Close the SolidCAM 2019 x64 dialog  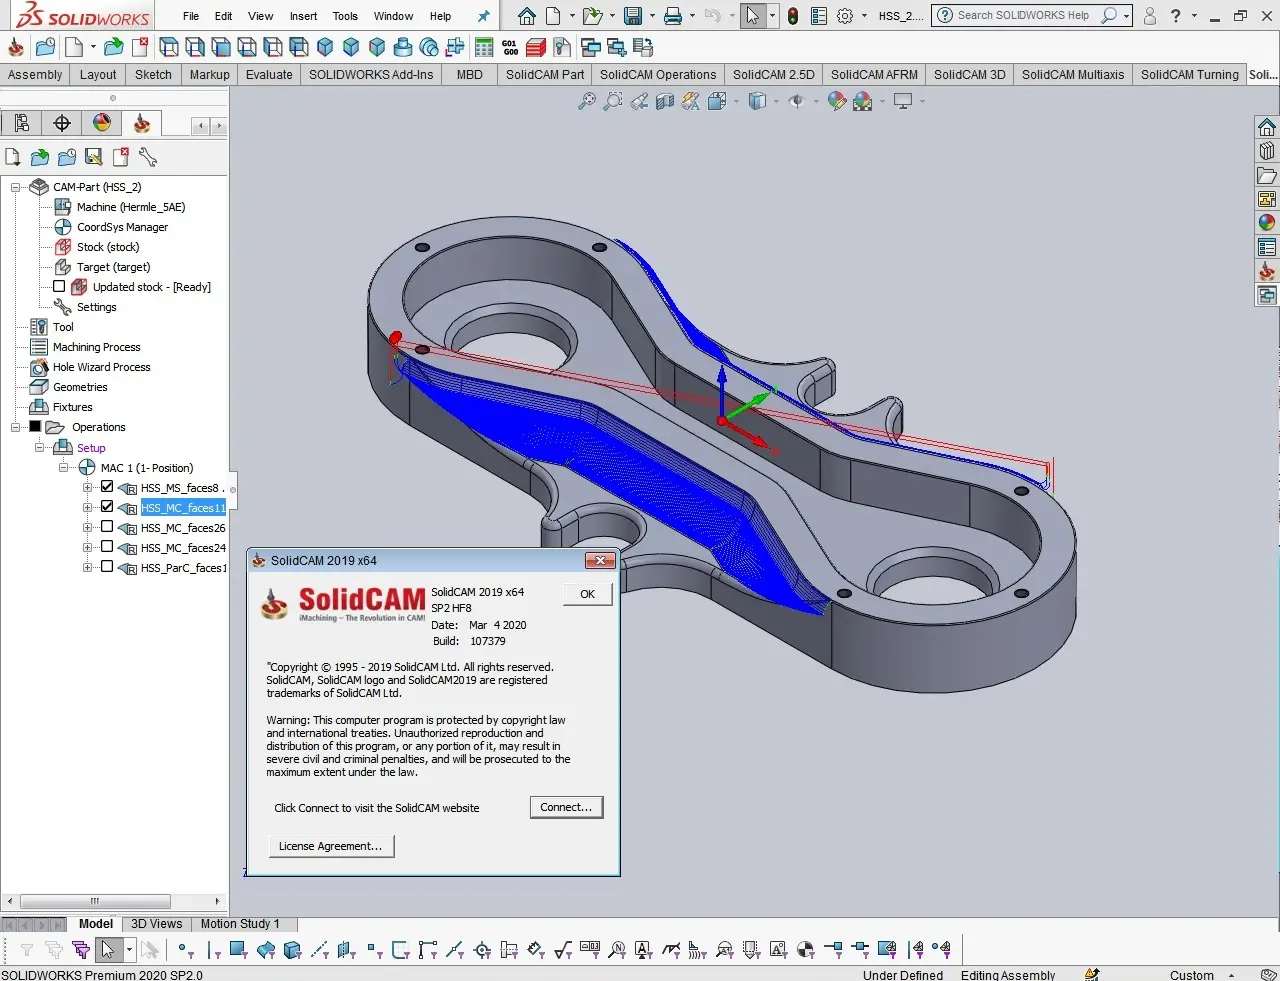pyautogui.click(x=600, y=560)
